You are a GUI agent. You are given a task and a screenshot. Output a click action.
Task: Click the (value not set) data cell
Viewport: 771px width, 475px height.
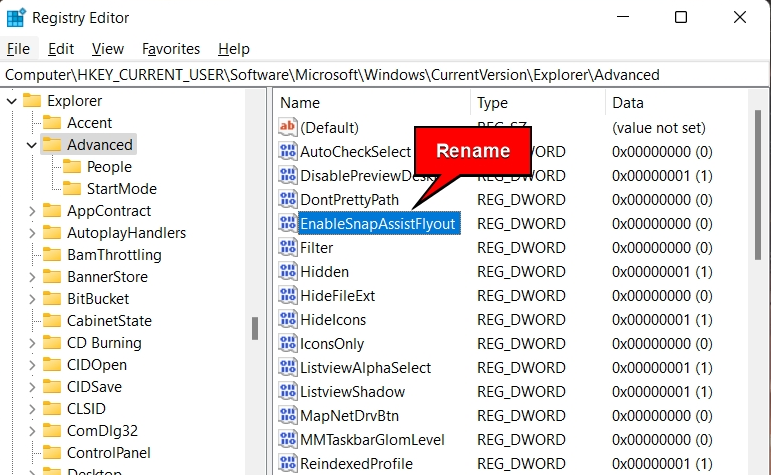coord(659,128)
